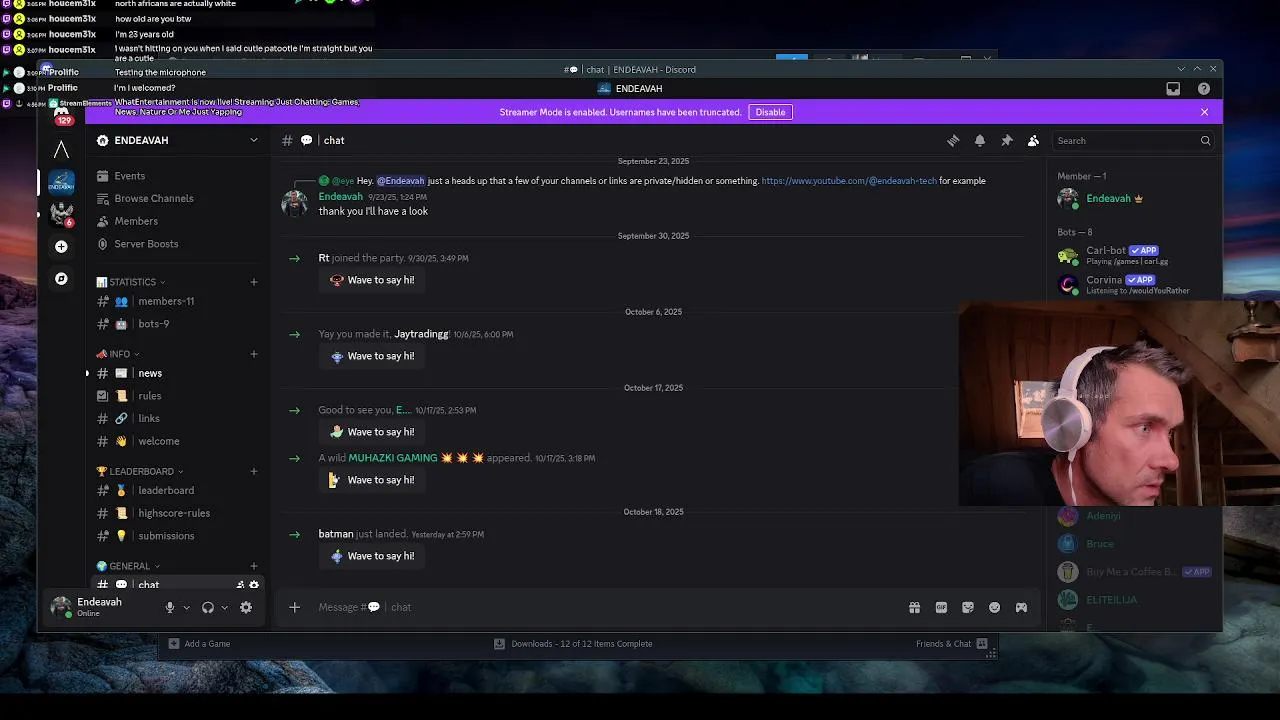1280x720 pixels.
Task: Open chat channel edit gear icon
Action: click(x=254, y=585)
